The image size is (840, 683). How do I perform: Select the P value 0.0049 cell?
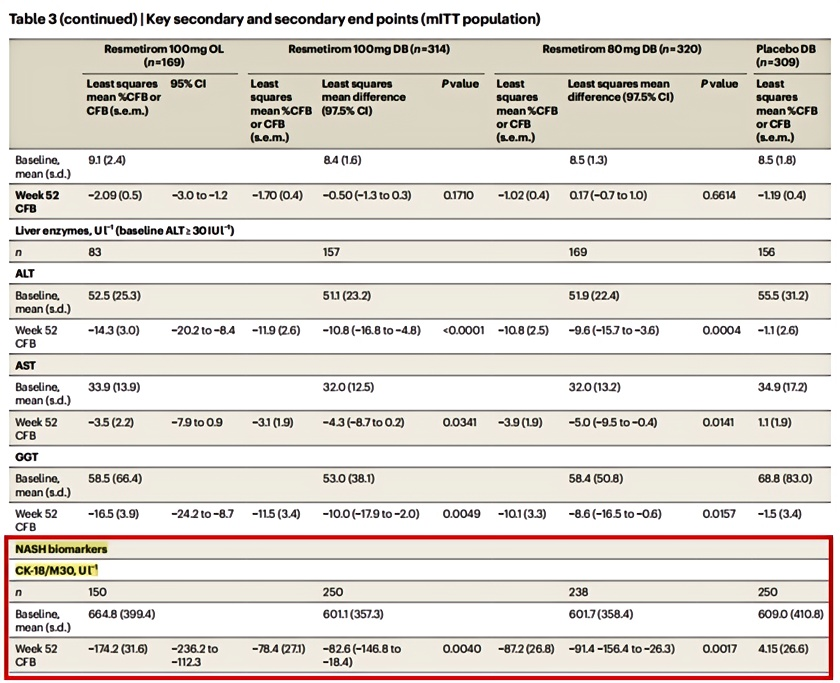click(x=460, y=515)
